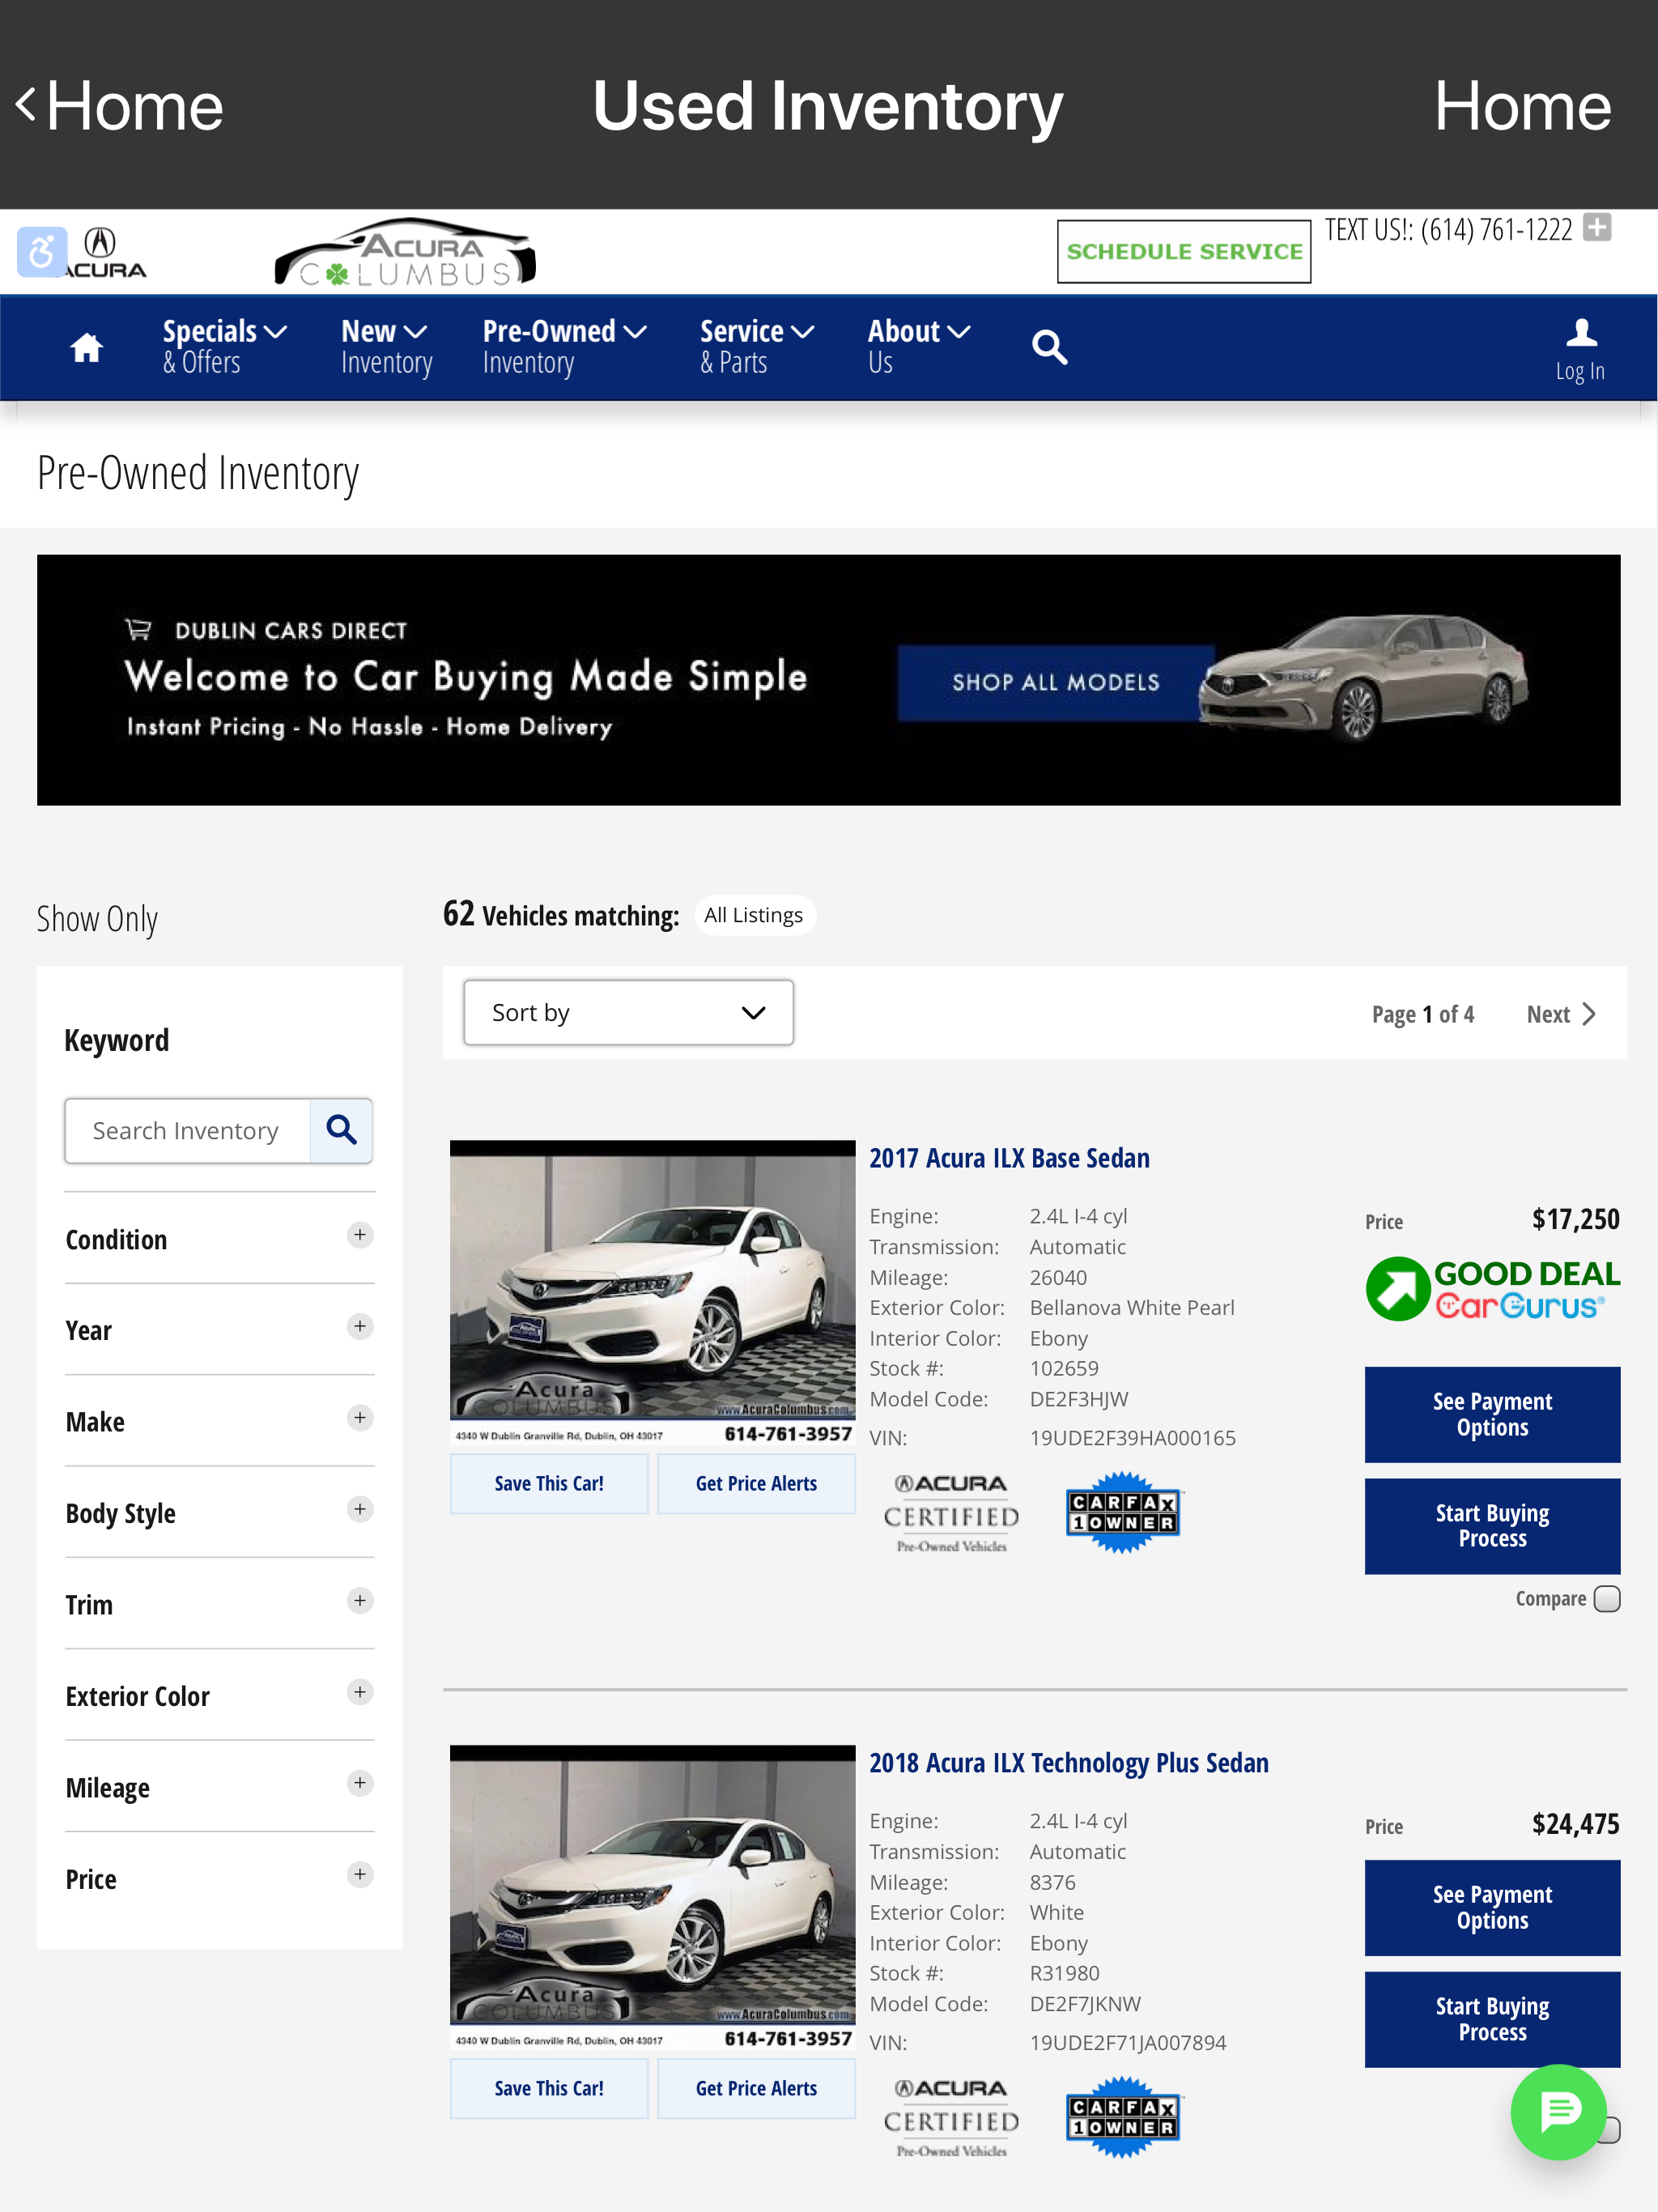Tap the back chevron next to Home

[27, 105]
